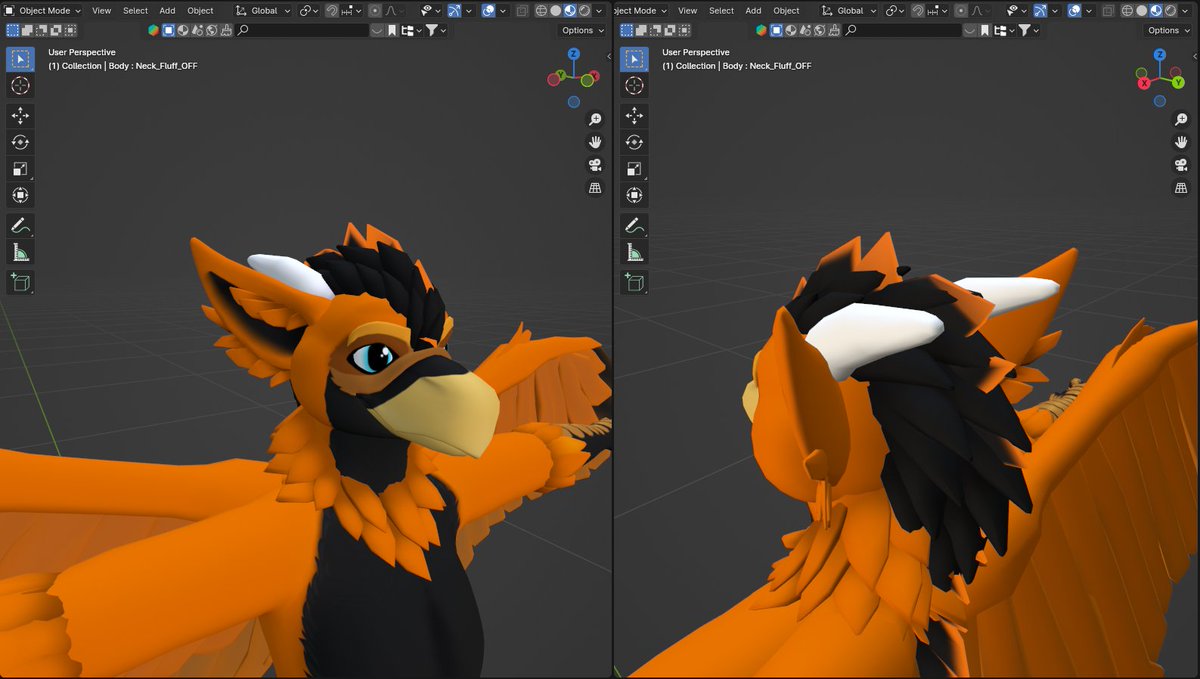Open Add menu in left viewport
This screenshot has height=679, width=1200.
click(167, 10)
